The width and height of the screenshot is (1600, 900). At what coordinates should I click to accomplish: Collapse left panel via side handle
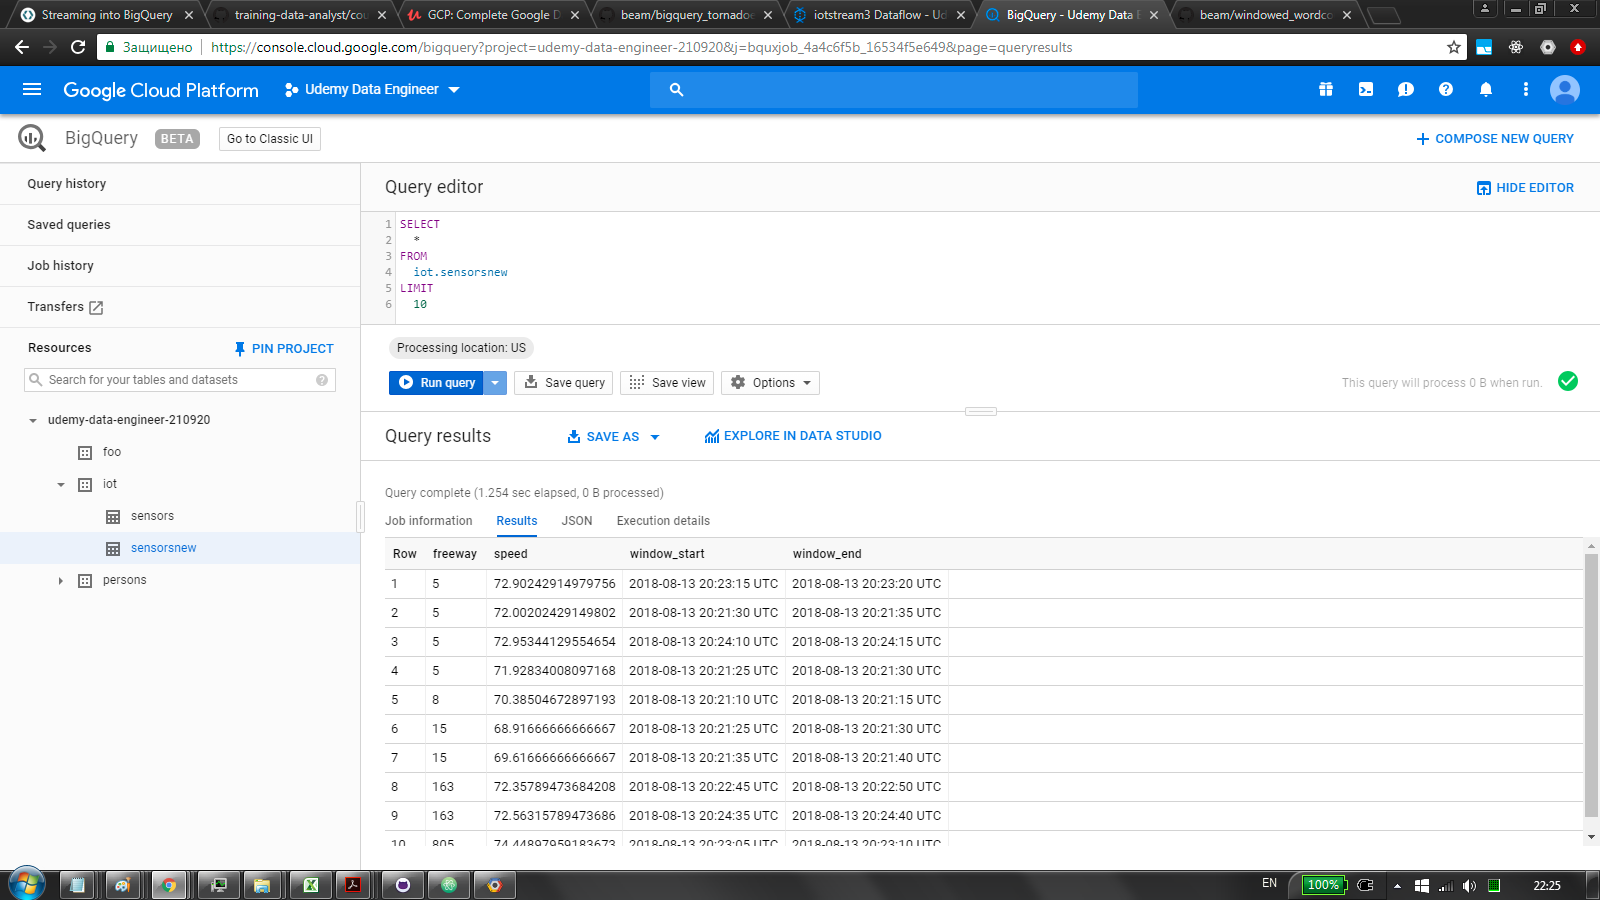click(360, 517)
